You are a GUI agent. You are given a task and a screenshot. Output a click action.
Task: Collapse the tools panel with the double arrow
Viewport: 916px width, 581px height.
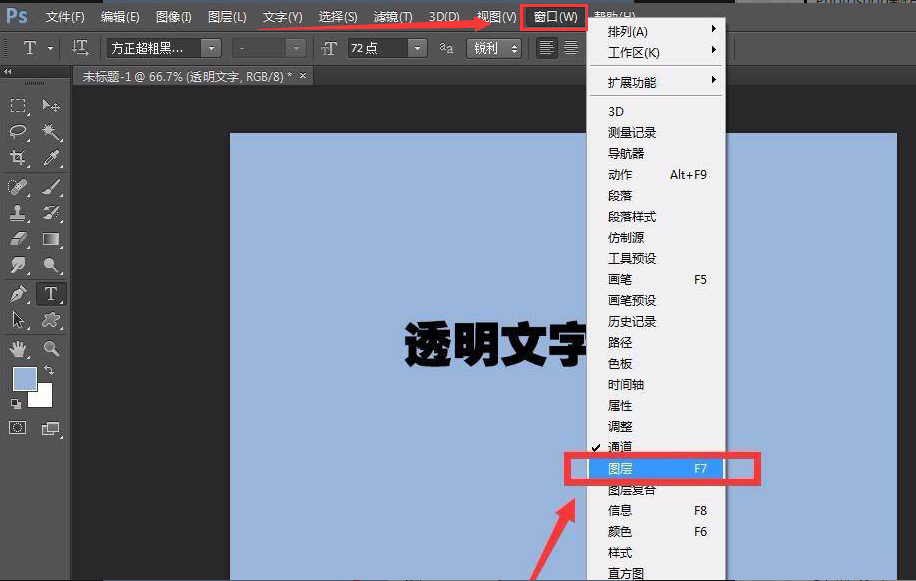10,71
